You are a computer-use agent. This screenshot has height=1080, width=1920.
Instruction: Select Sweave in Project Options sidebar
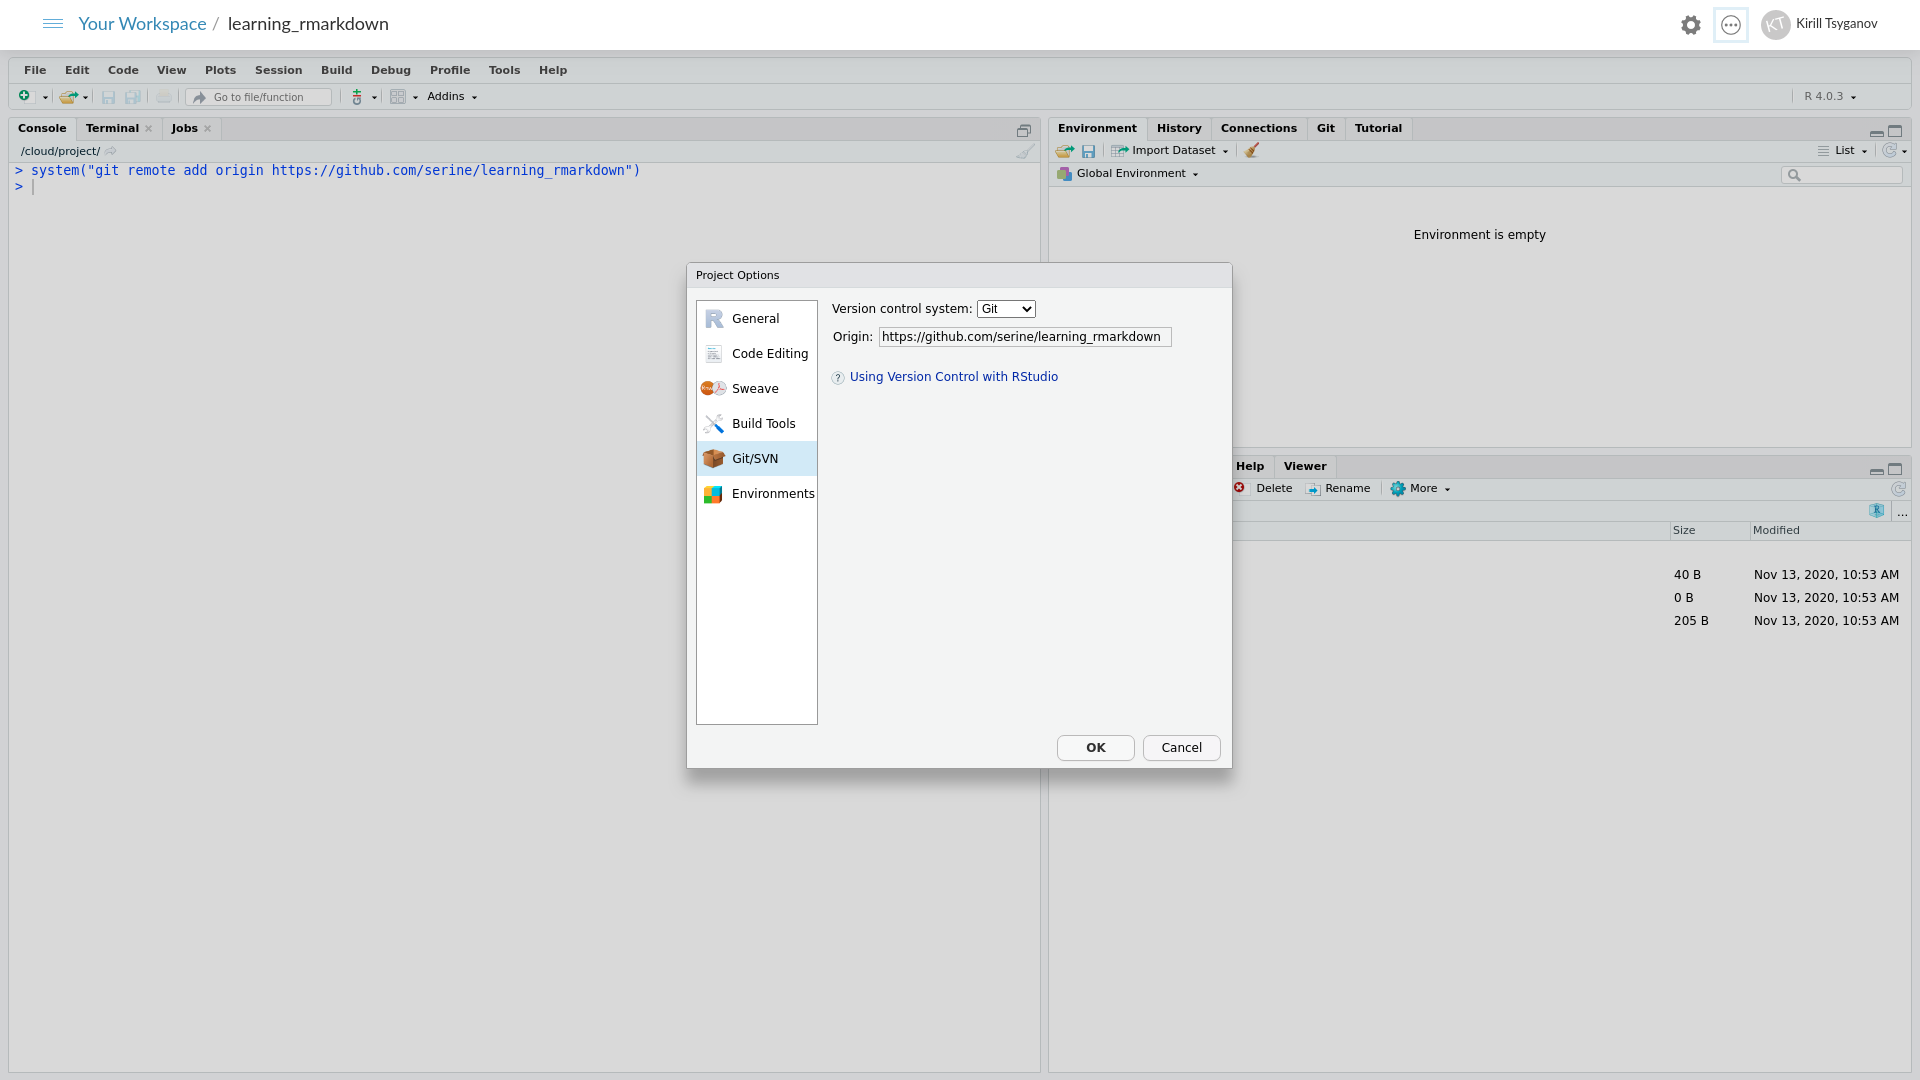[757, 389]
